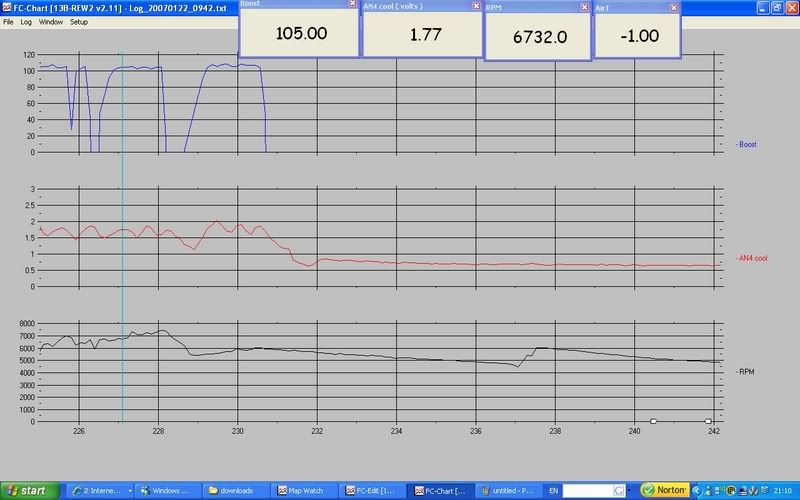
Task: Open the Log menu
Action: click(26, 21)
